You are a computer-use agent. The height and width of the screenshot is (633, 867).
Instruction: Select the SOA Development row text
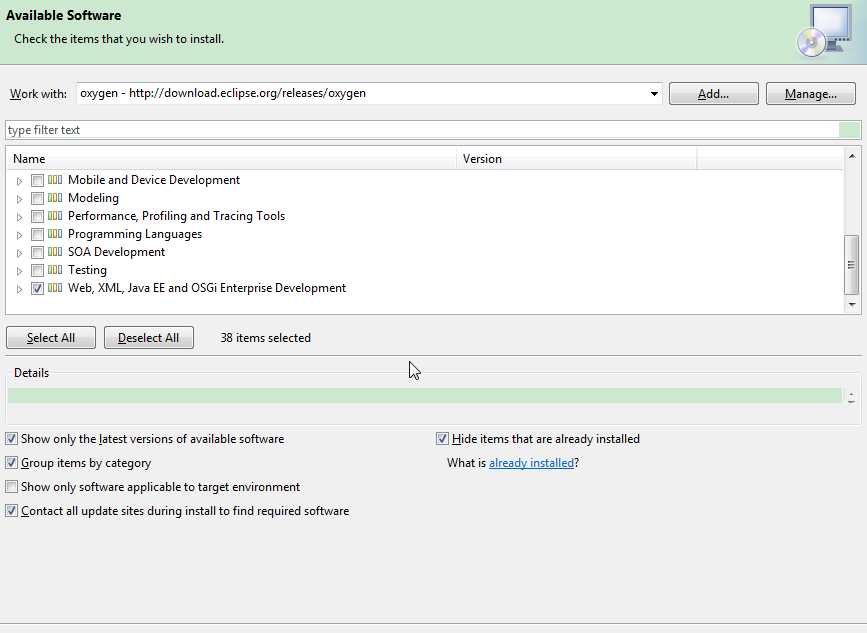(x=116, y=252)
